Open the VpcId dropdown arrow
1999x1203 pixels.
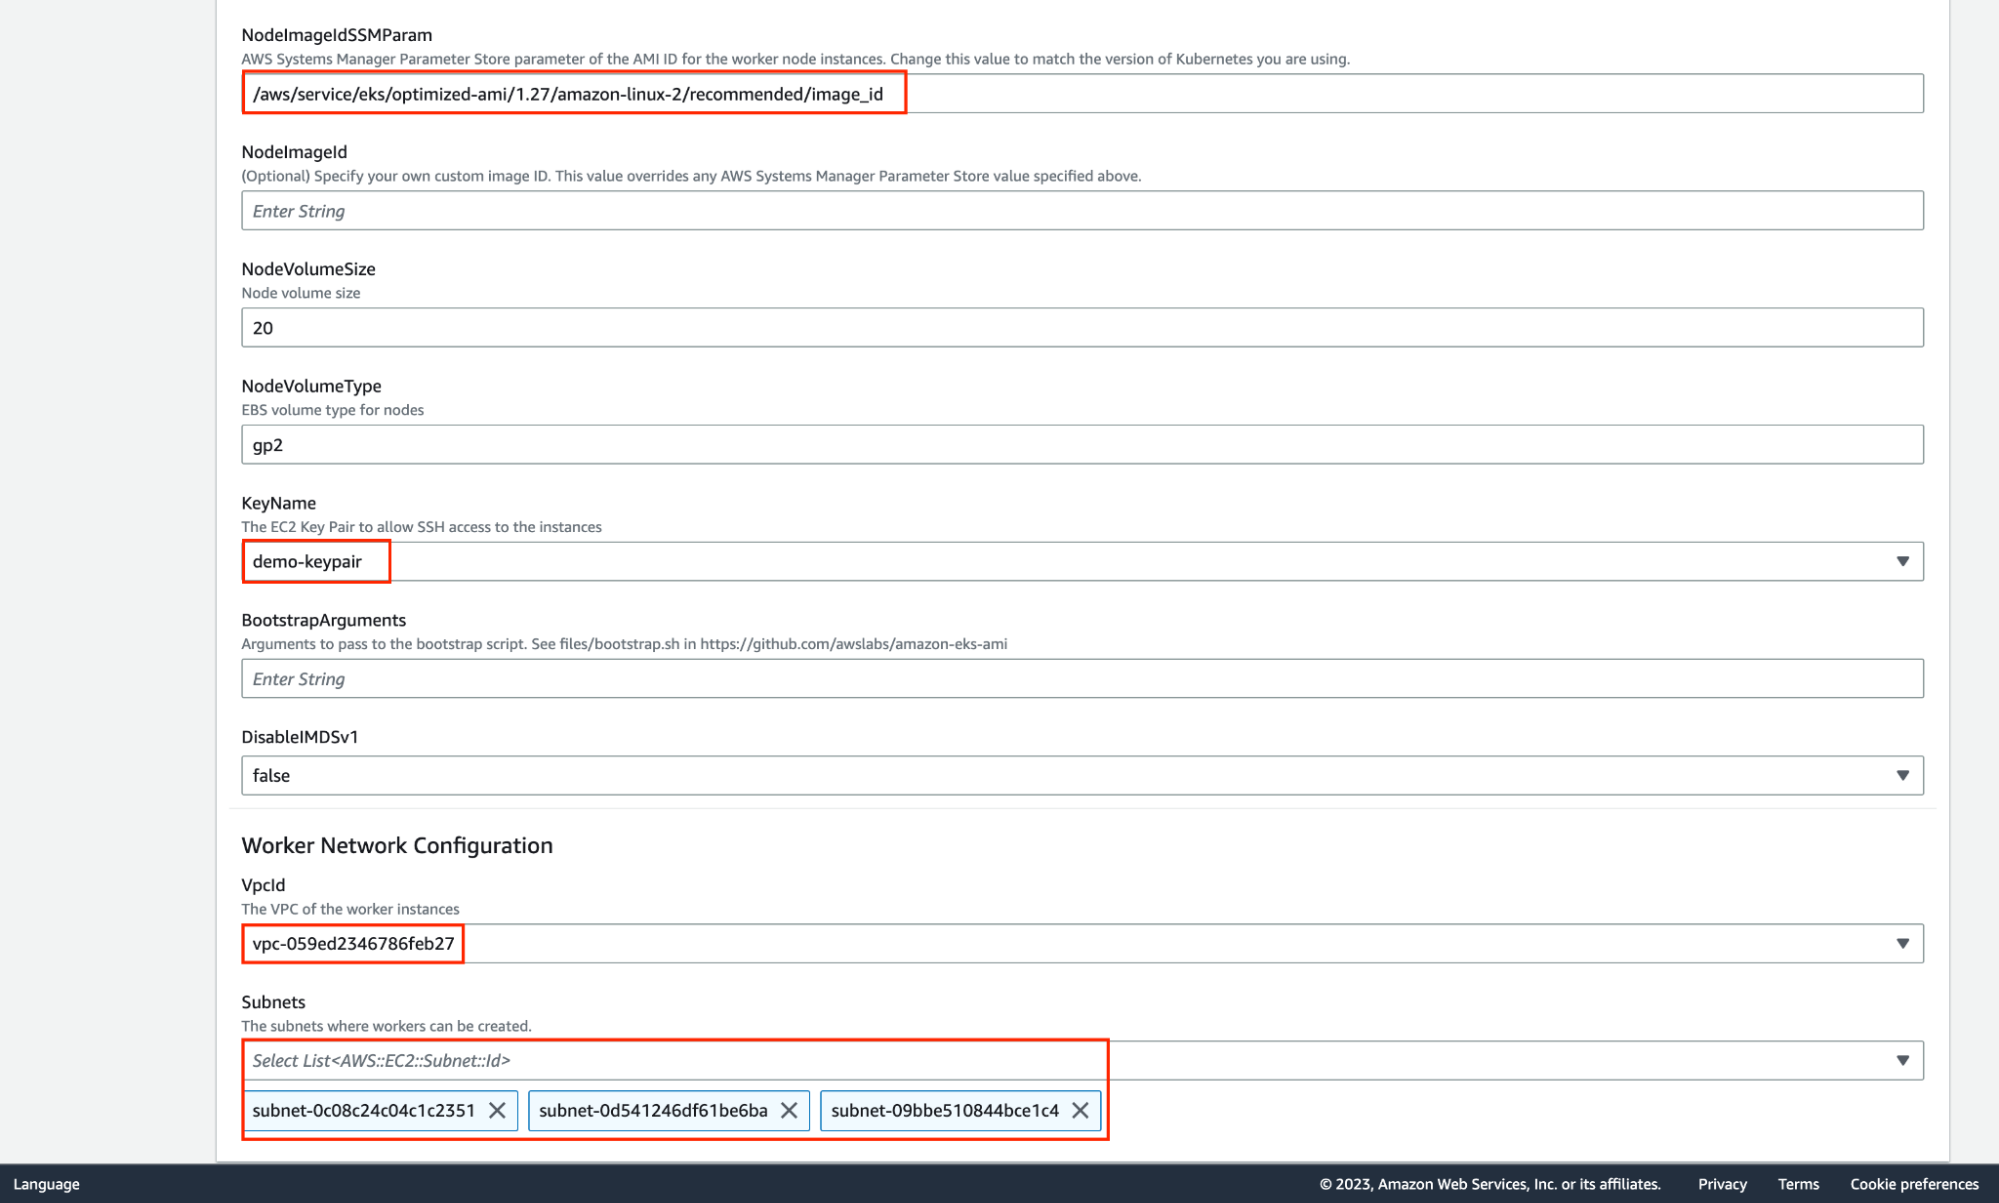1902,943
